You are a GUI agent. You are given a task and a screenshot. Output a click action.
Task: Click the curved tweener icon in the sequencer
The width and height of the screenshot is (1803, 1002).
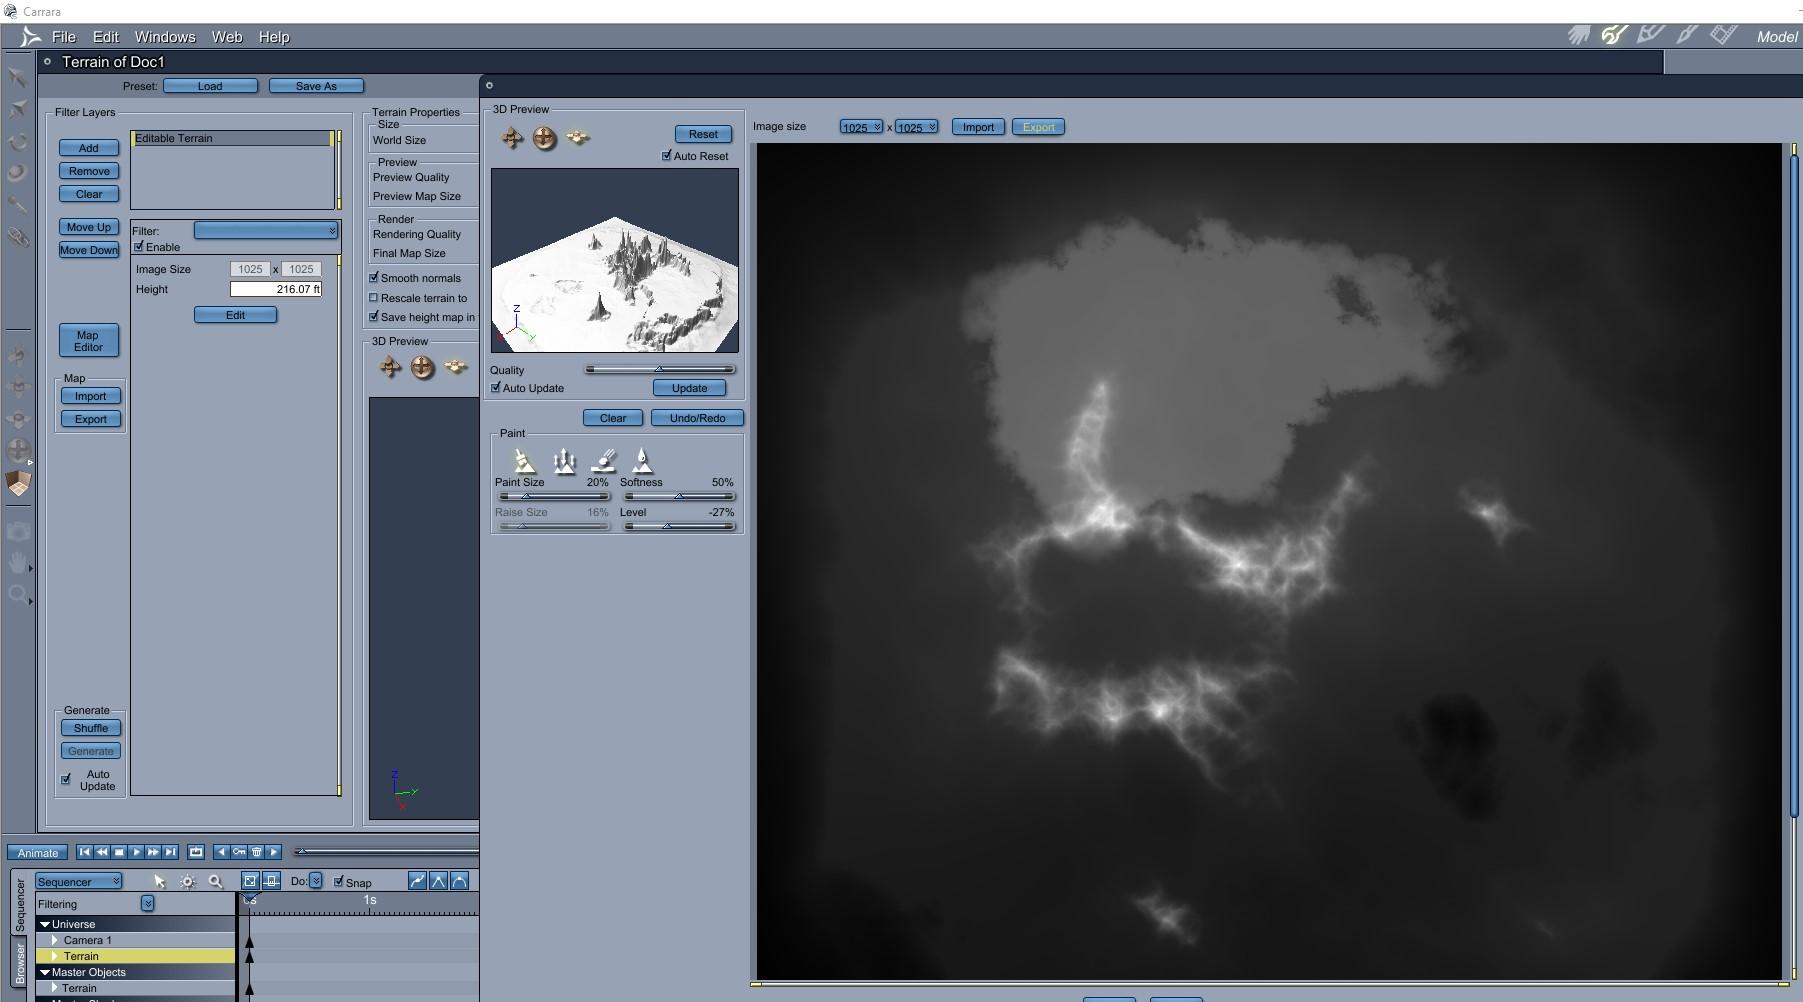(x=417, y=881)
